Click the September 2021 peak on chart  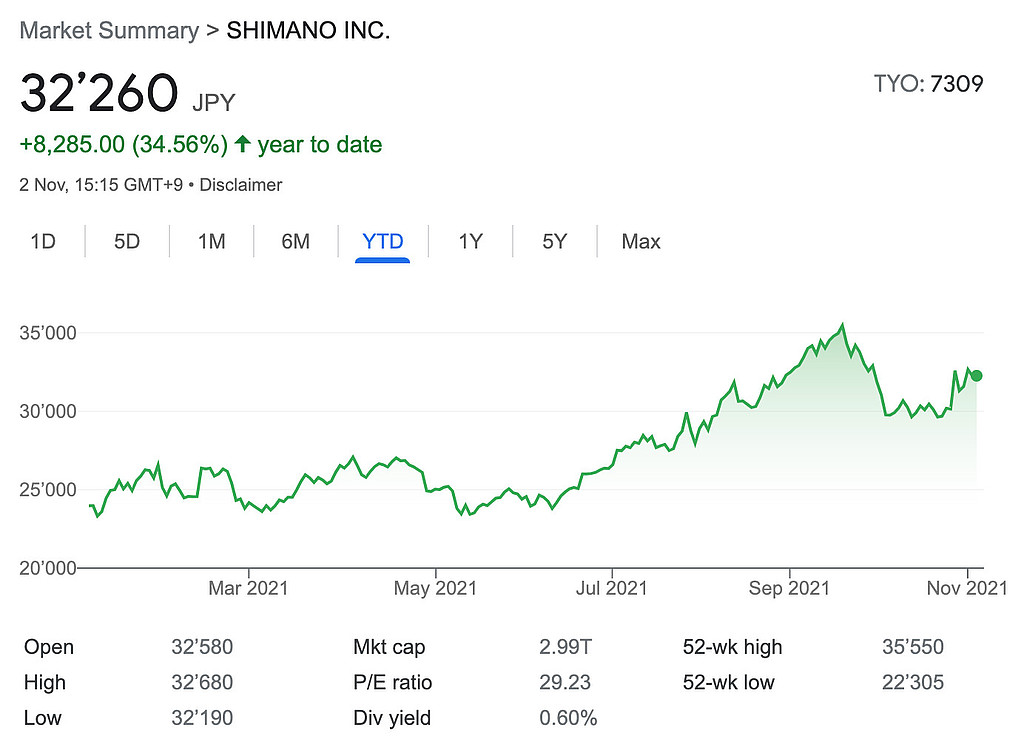click(843, 325)
